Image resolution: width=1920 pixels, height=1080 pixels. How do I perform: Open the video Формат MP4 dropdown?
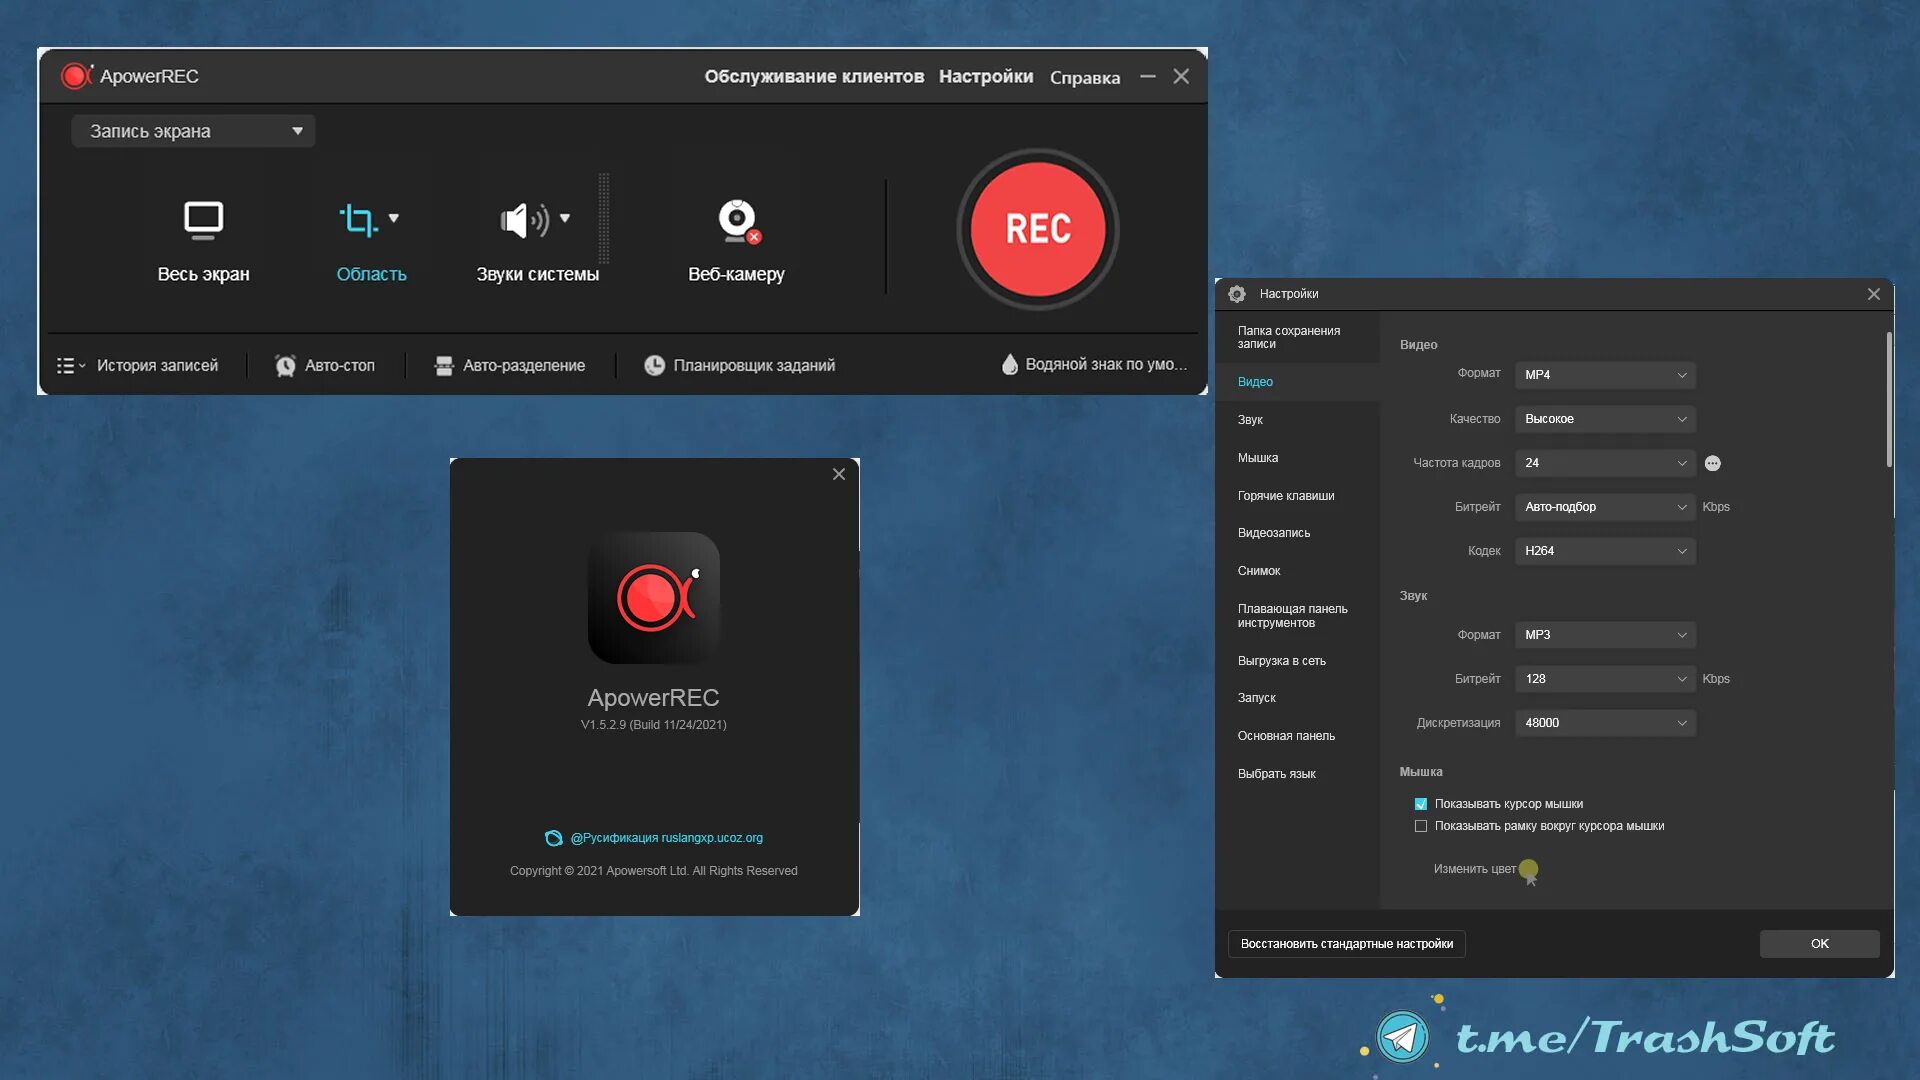click(1605, 375)
